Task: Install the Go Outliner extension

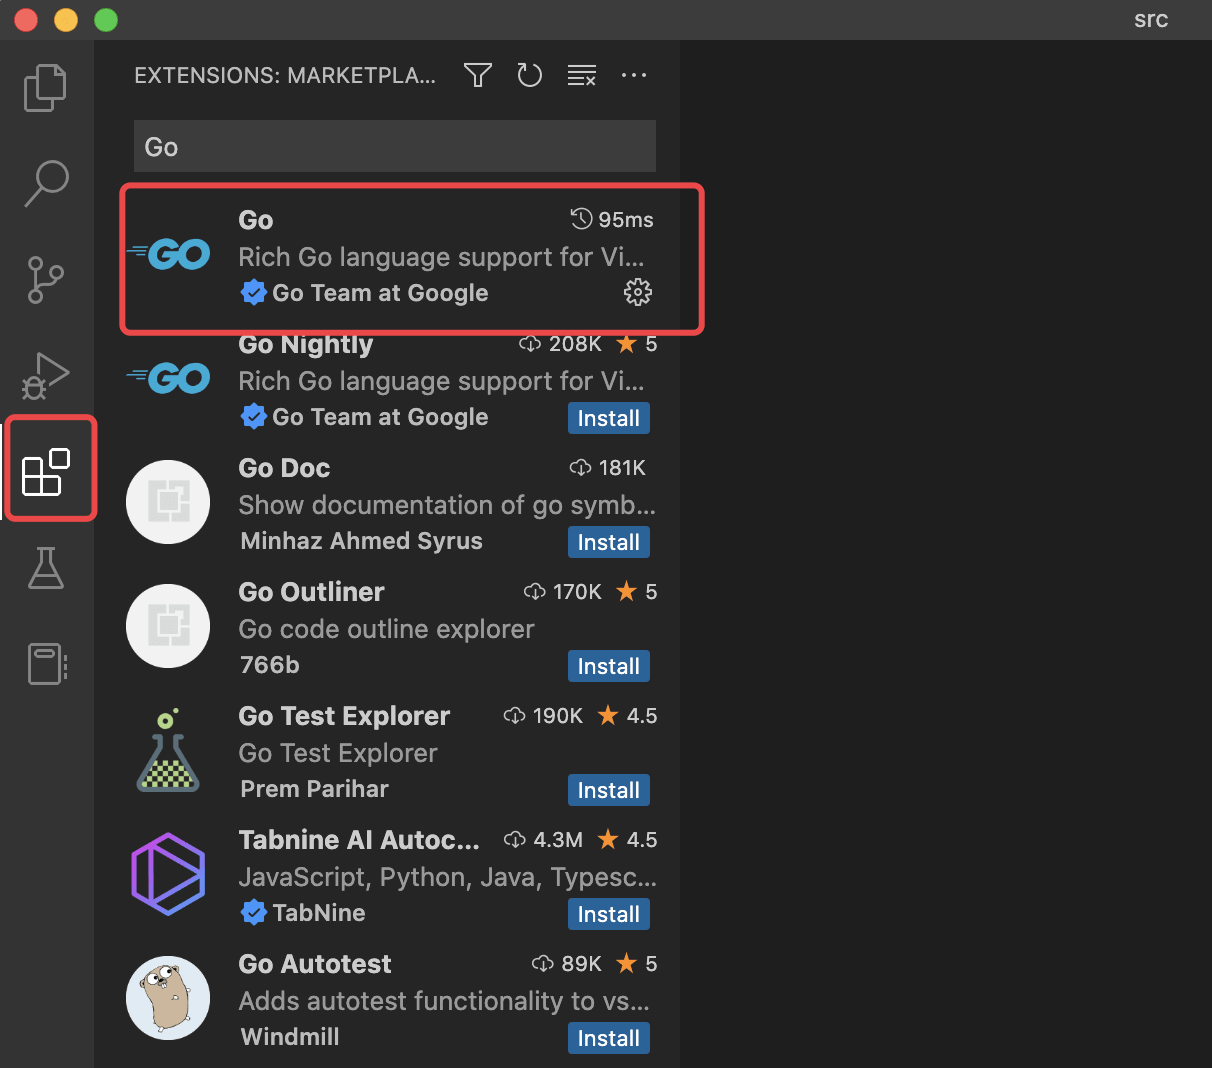Action: tap(608, 666)
